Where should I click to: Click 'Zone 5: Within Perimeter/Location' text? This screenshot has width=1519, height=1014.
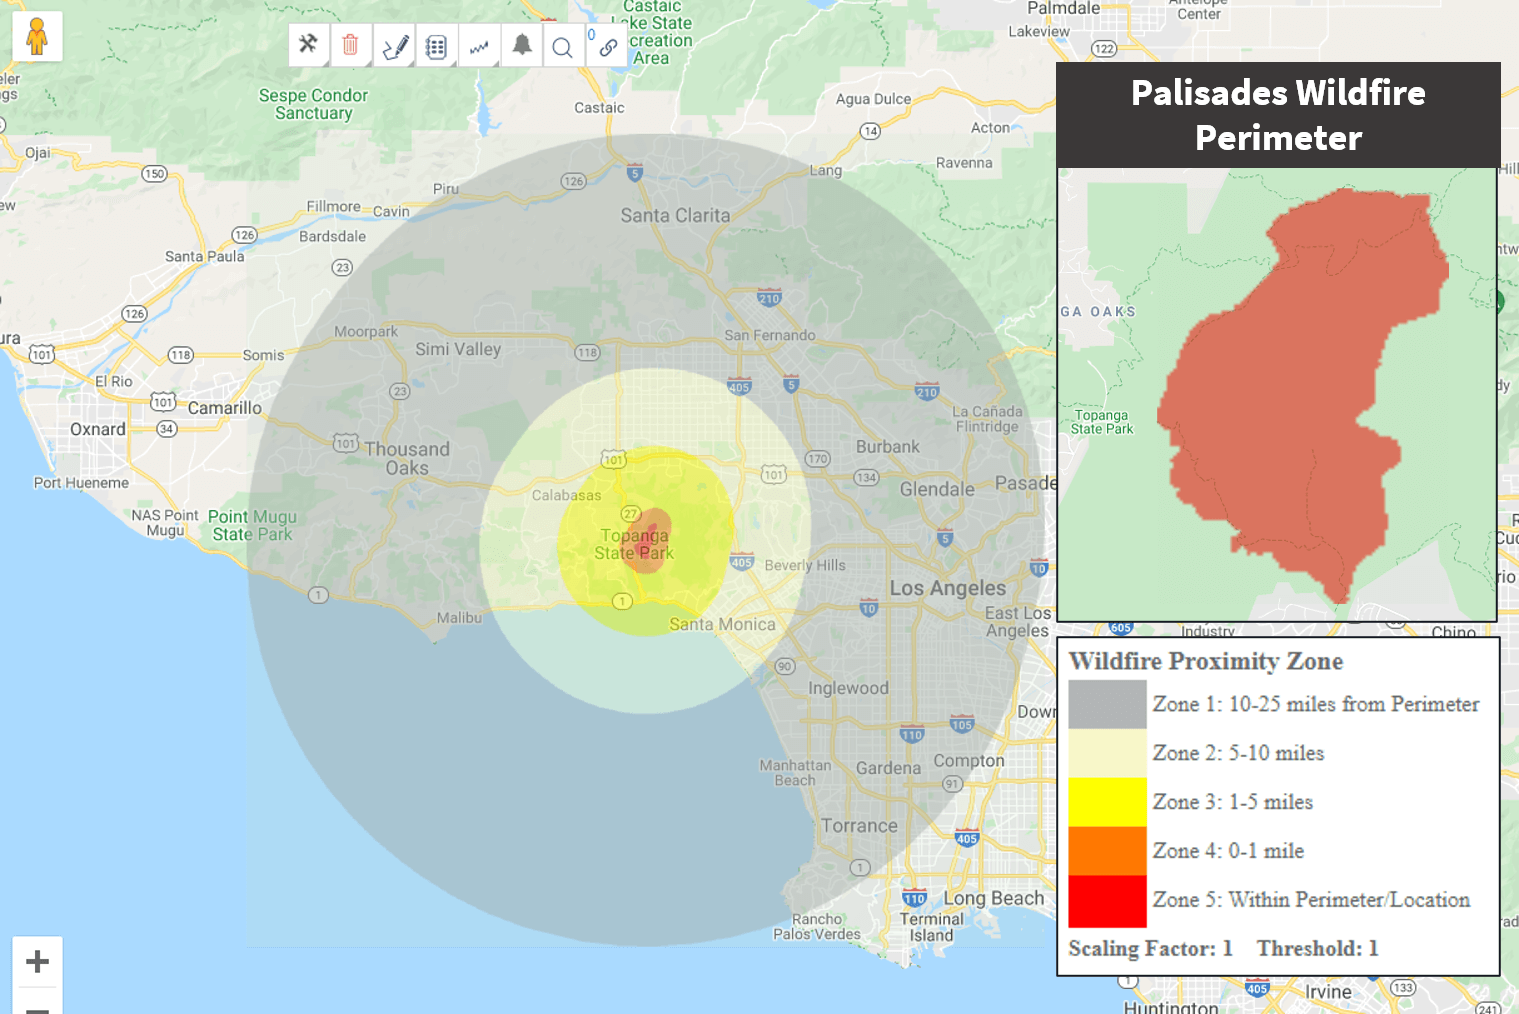tap(1311, 900)
